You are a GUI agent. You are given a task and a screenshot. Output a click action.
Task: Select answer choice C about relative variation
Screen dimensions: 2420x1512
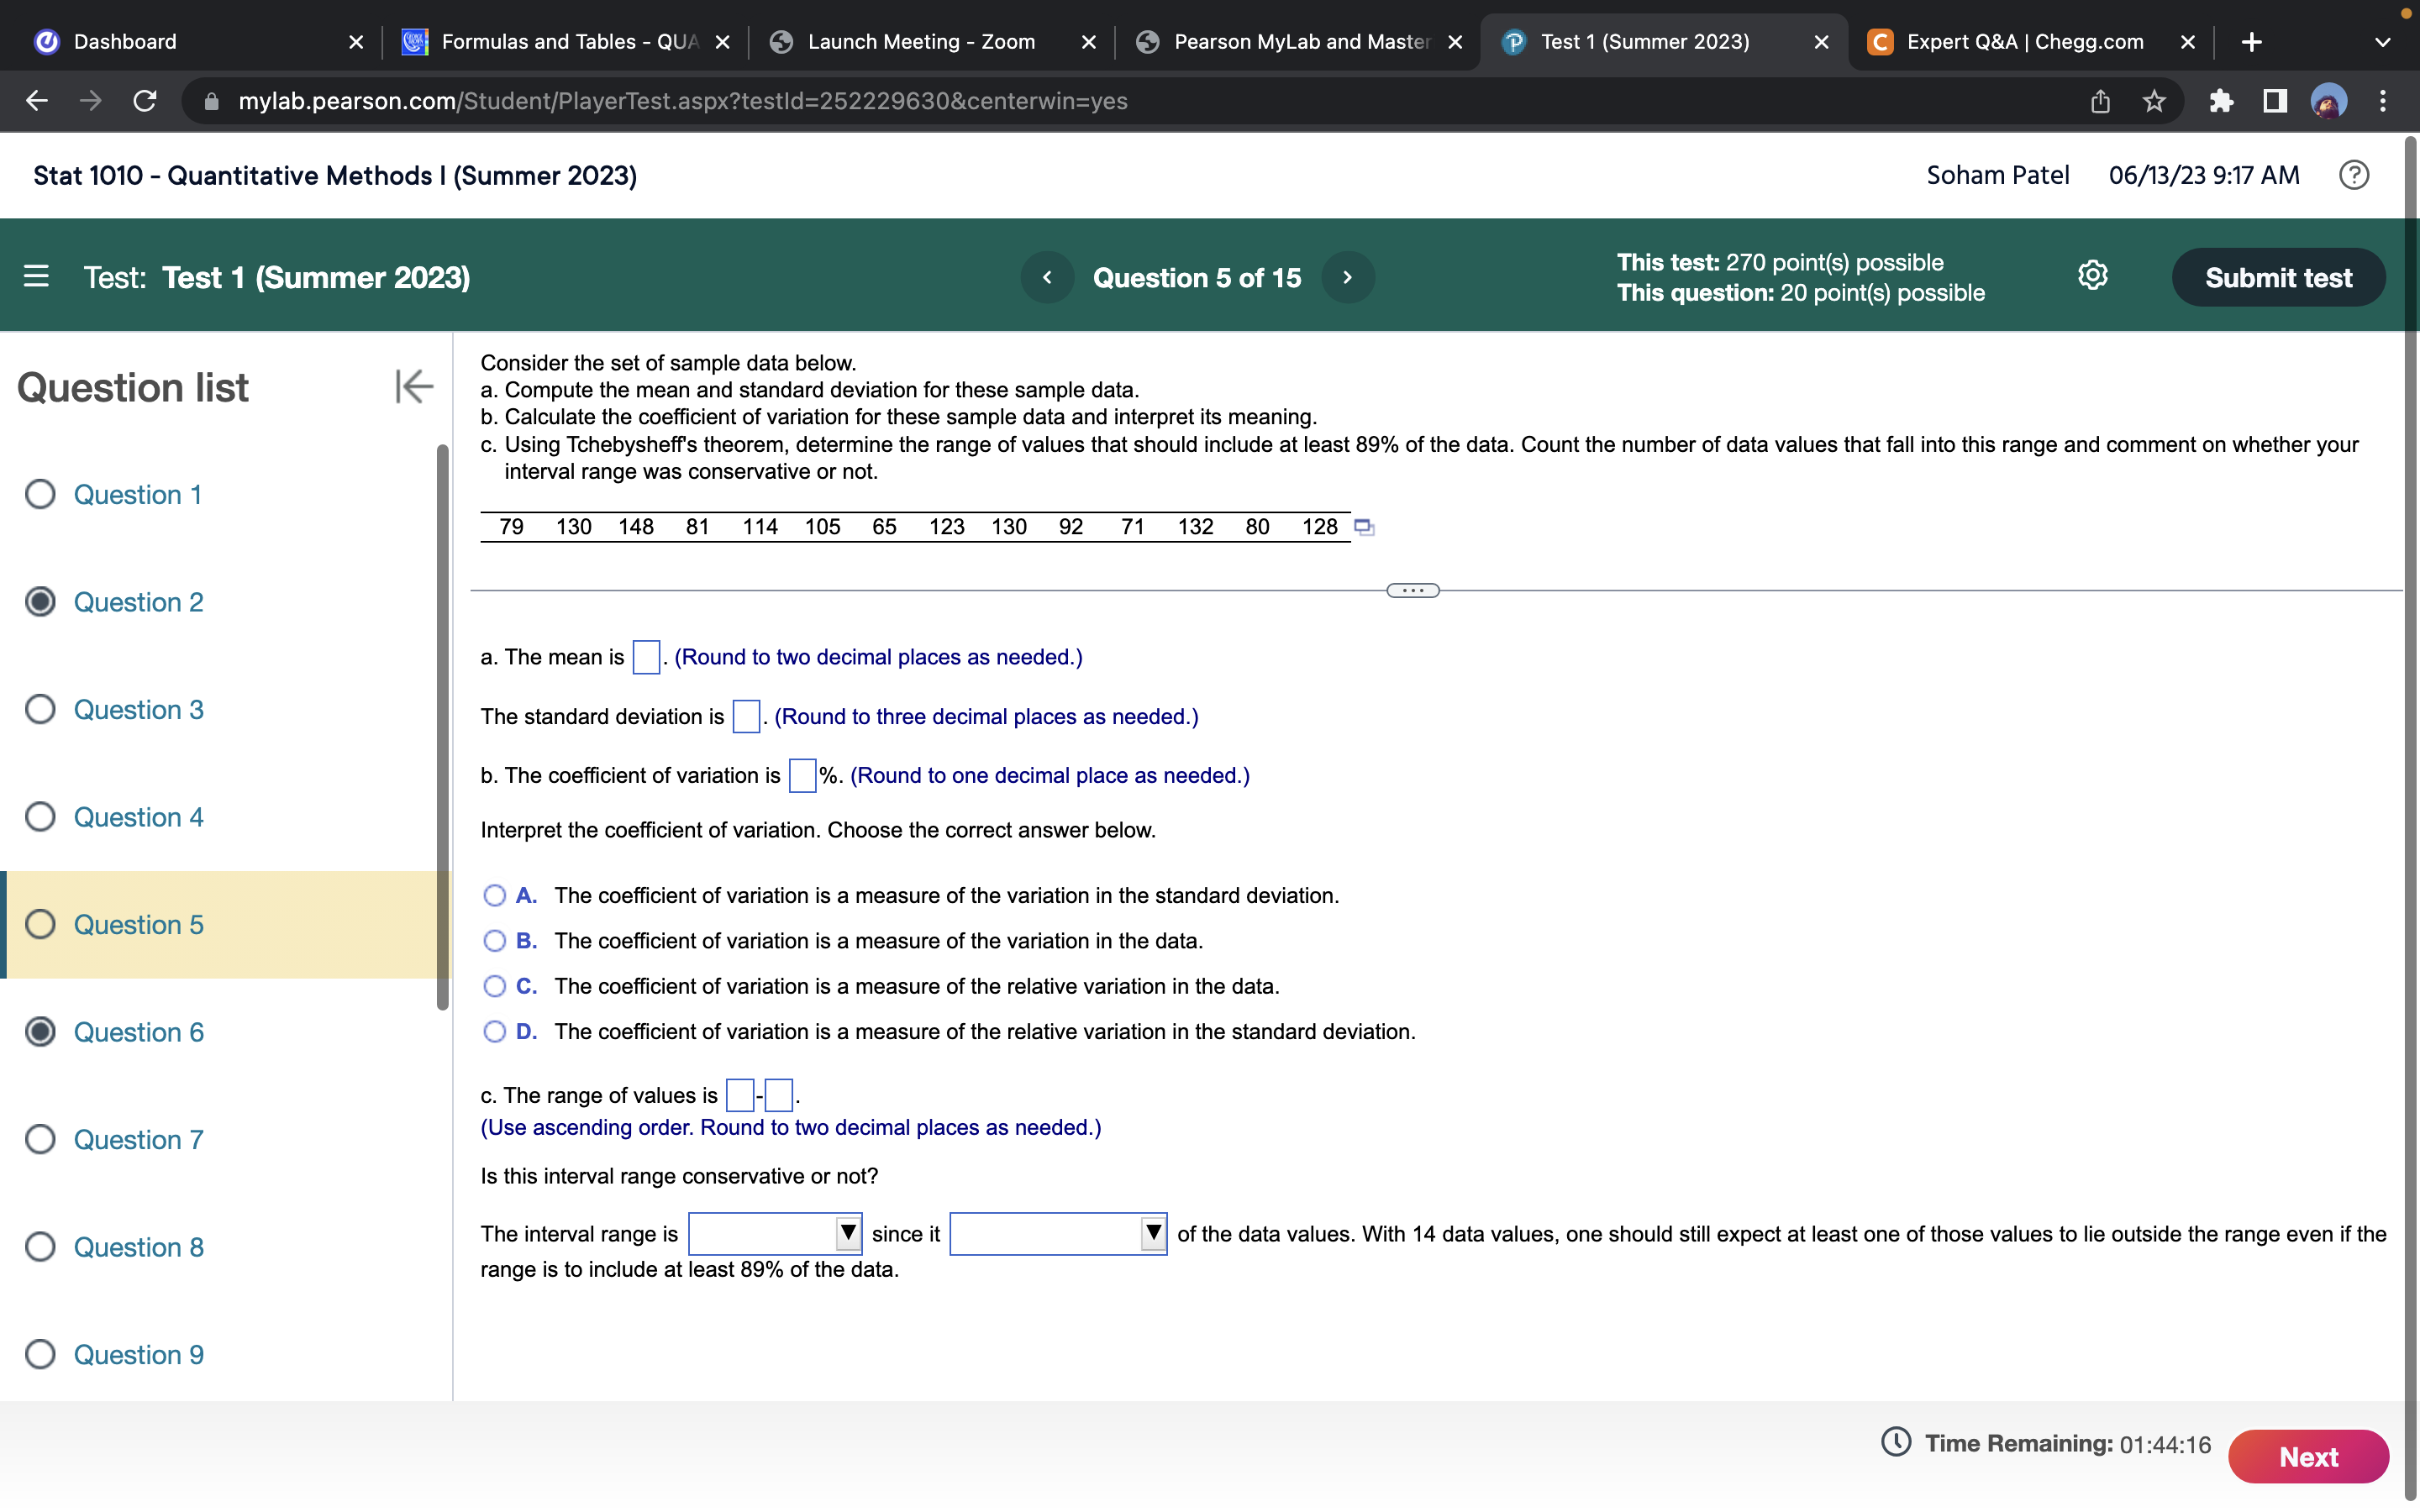tap(494, 986)
